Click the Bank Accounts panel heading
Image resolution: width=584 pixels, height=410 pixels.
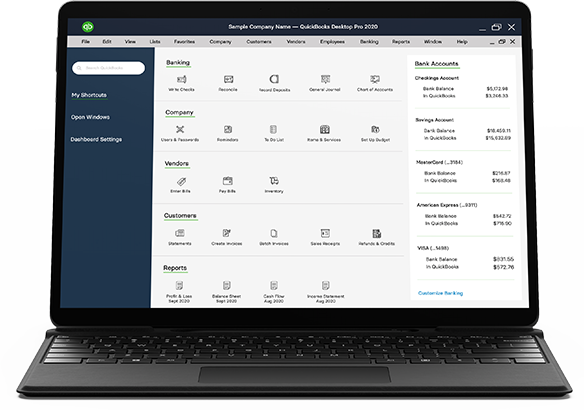click(437, 64)
